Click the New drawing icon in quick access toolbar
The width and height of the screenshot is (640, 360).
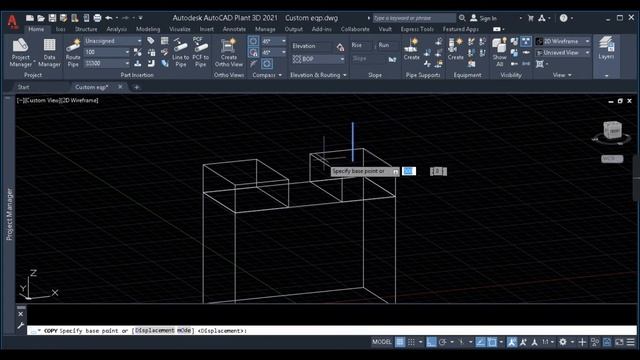point(30,18)
